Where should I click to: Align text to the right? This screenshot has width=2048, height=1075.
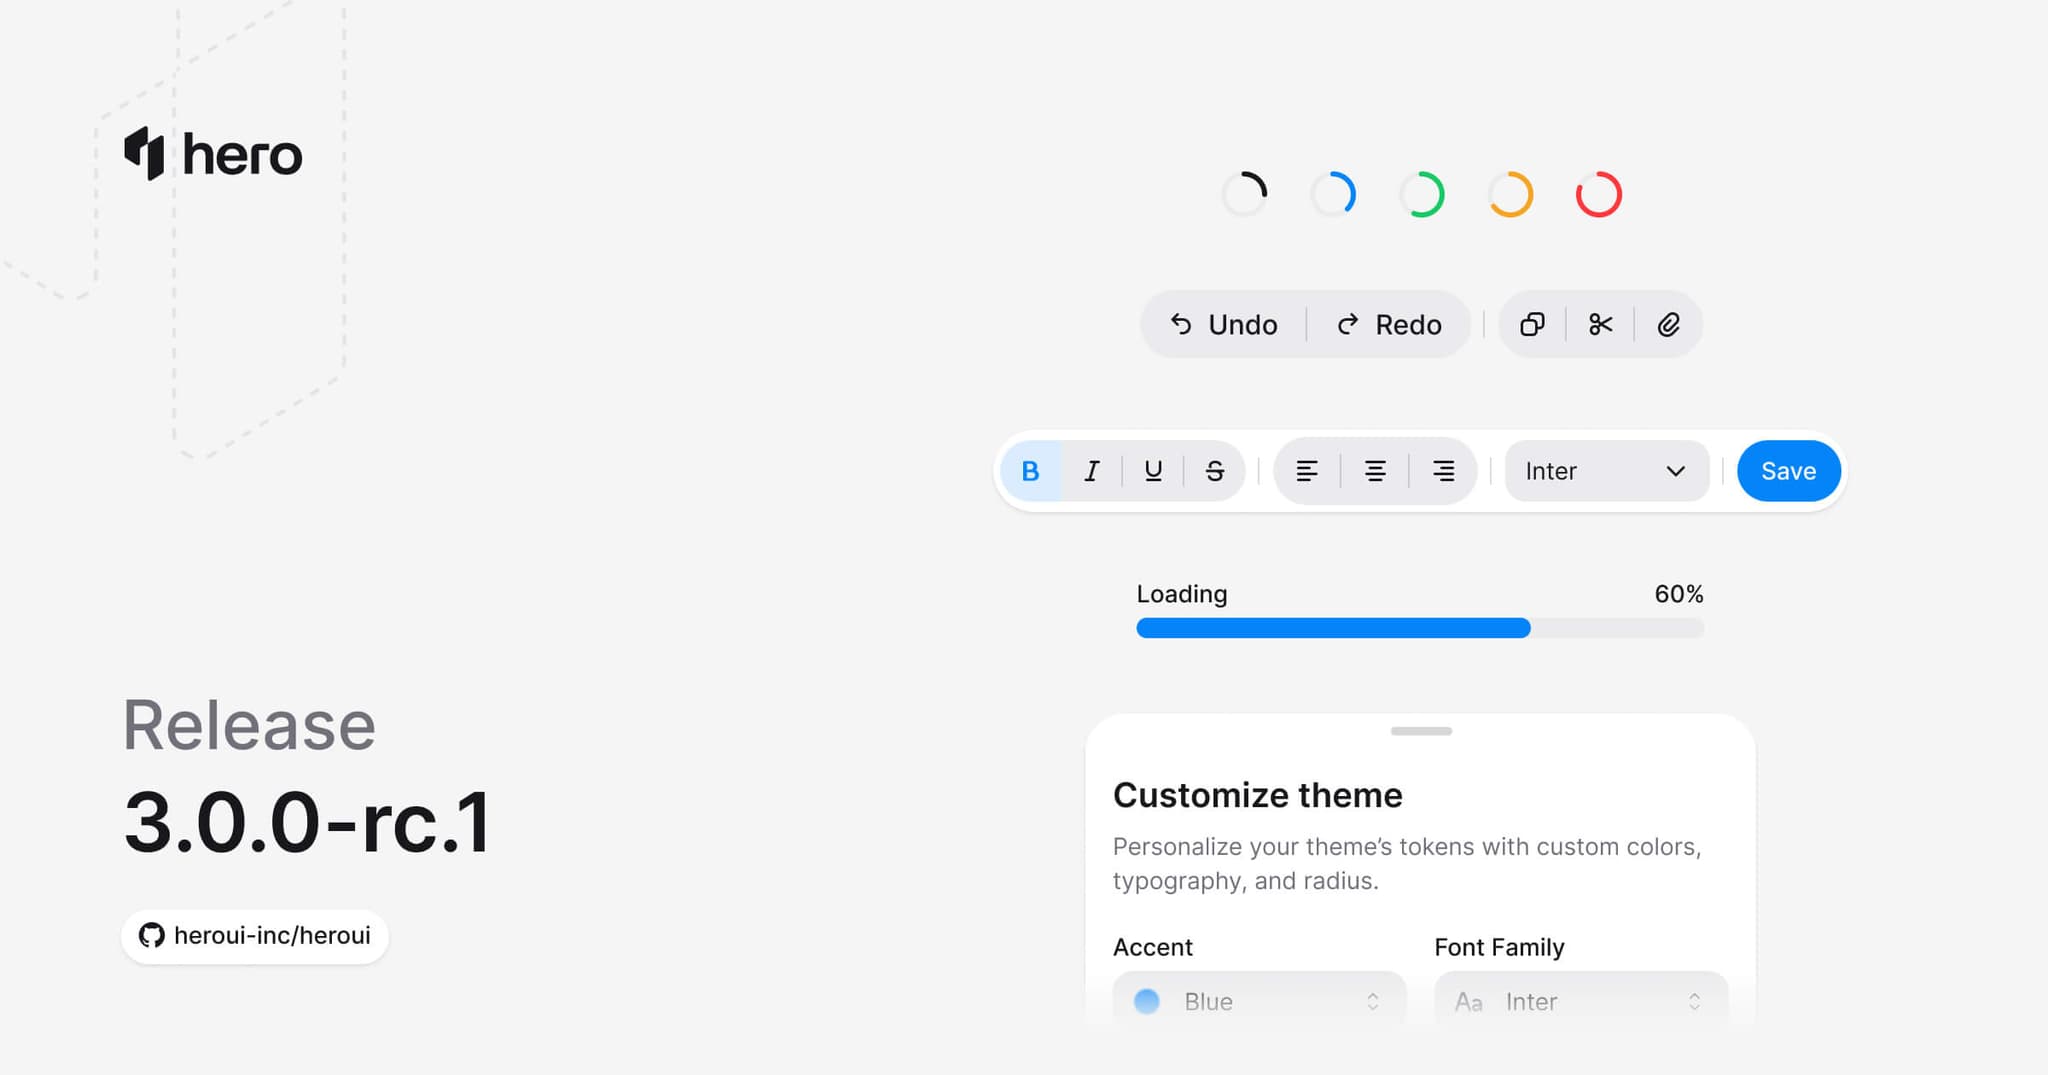(x=1443, y=471)
